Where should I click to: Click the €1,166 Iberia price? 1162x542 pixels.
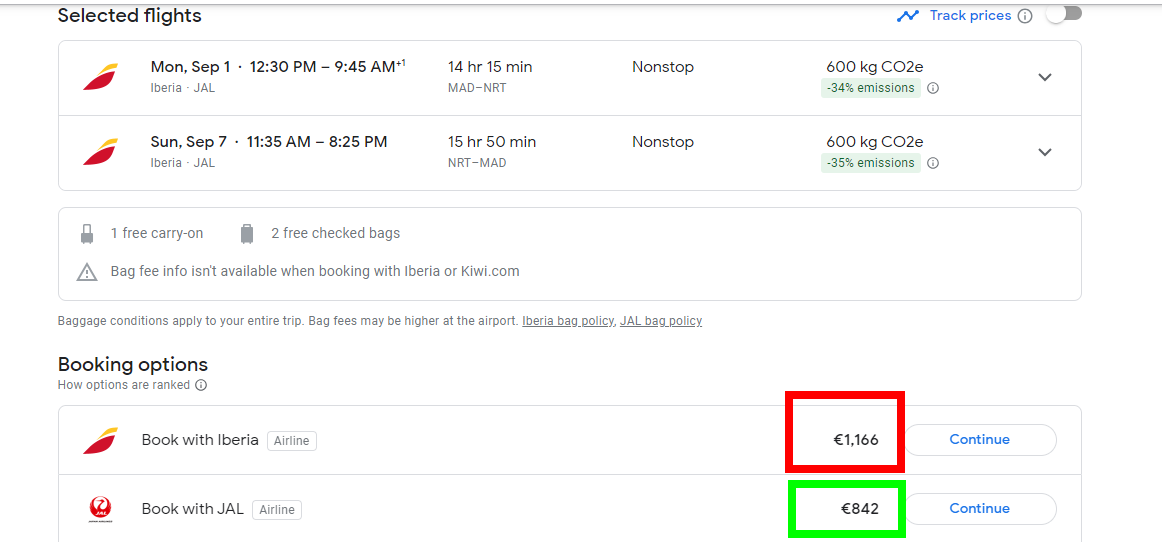click(x=856, y=440)
